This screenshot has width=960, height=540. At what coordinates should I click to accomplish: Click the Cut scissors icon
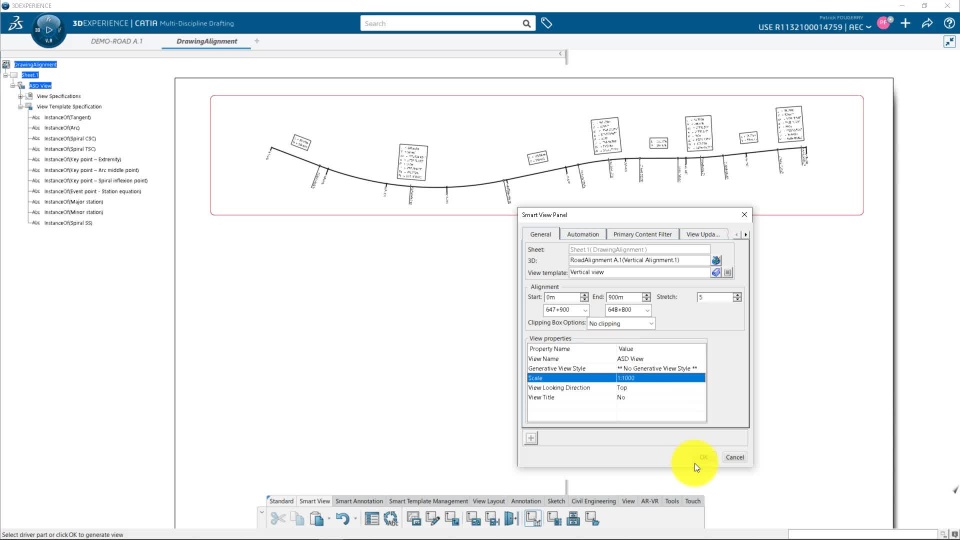tap(278, 519)
